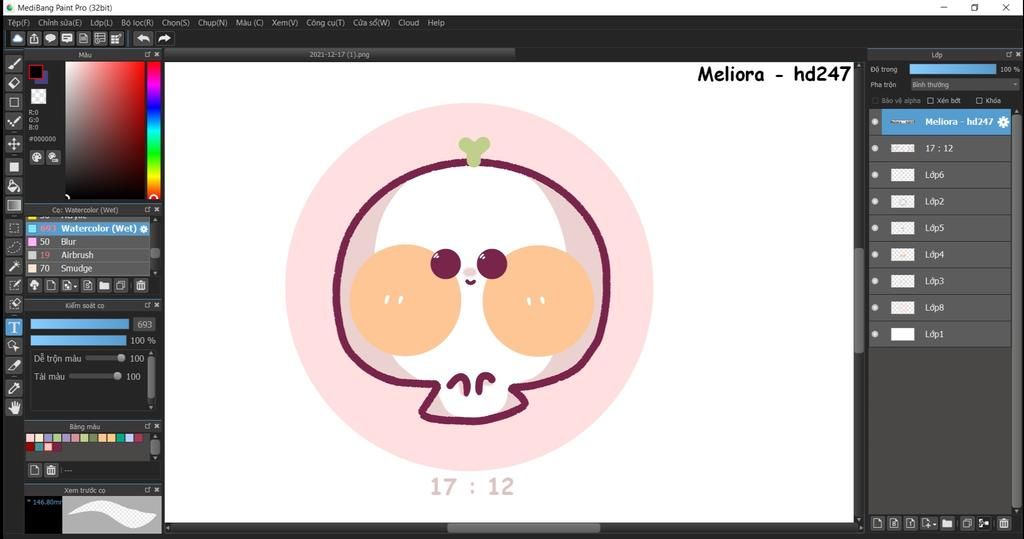The width and height of the screenshot is (1024, 539).
Task: Select the rectangular Select tool
Action: [x=14, y=228]
